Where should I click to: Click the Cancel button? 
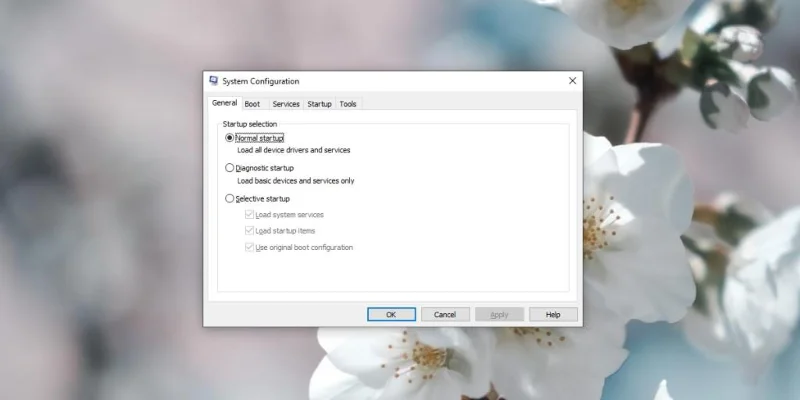click(x=445, y=314)
